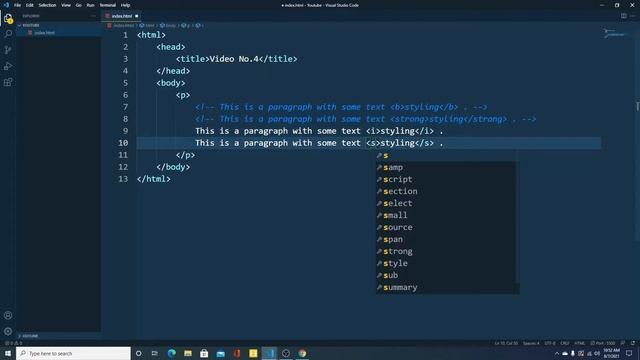
Task: Open the Explorer view in activity bar
Action: (8, 18)
